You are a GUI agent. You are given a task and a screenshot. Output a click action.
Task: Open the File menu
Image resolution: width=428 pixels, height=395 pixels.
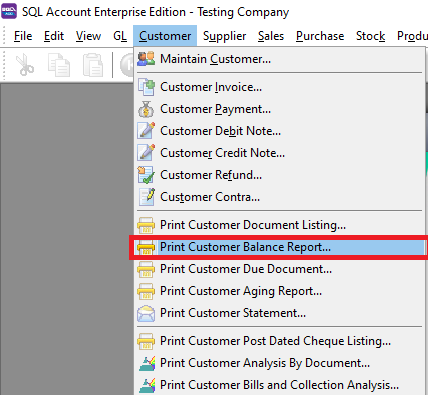(23, 36)
